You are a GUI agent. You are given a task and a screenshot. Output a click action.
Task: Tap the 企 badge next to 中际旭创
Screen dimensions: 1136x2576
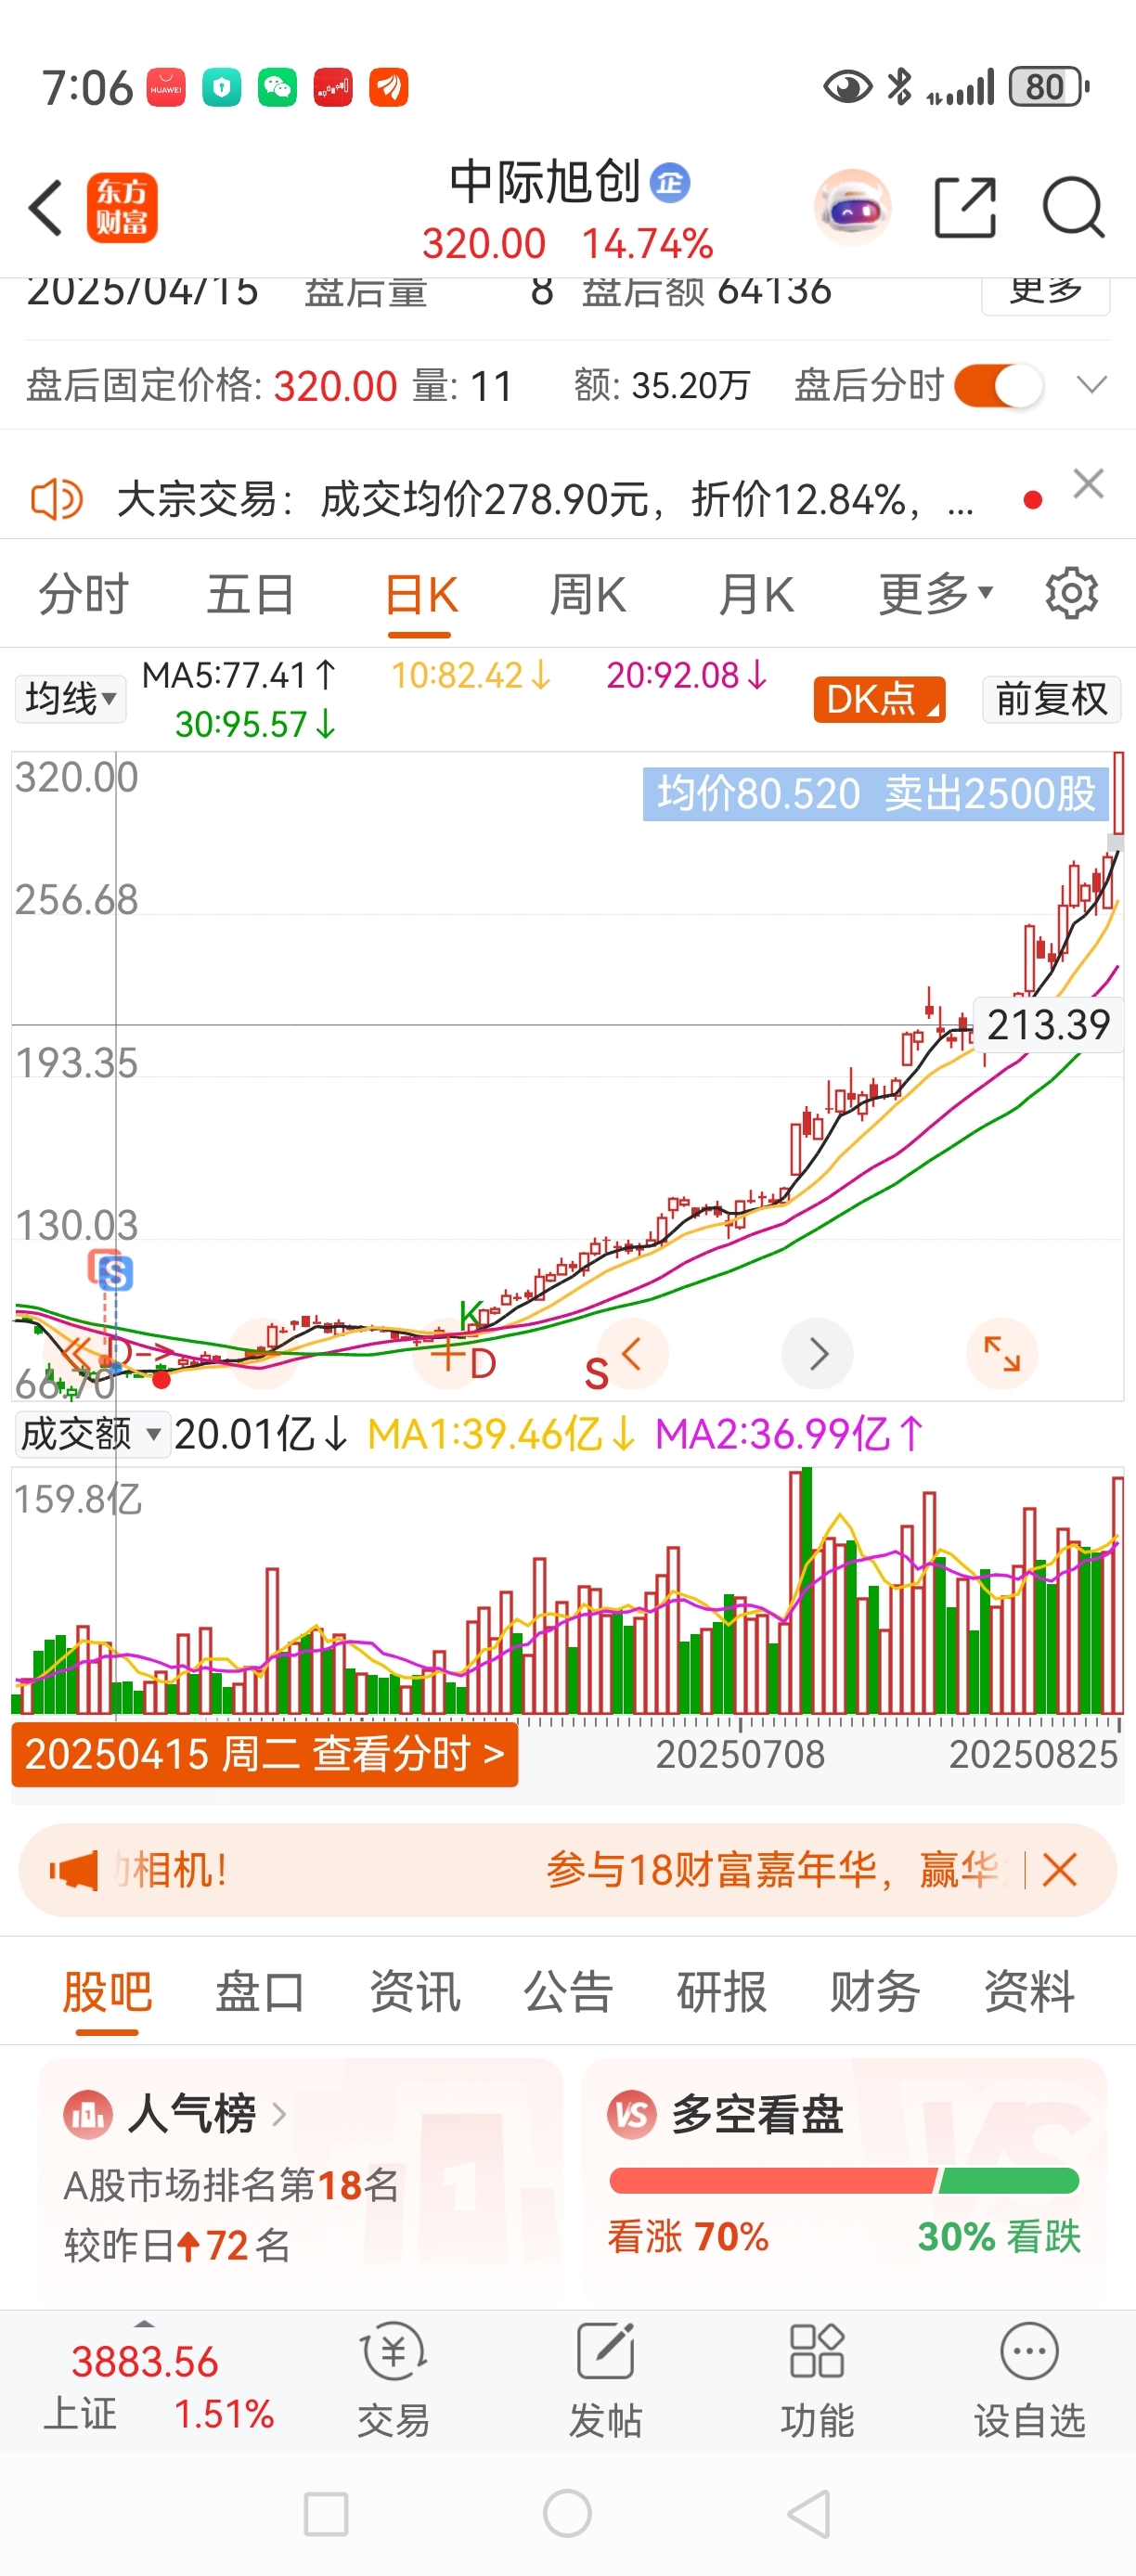pyautogui.click(x=670, y=183)
